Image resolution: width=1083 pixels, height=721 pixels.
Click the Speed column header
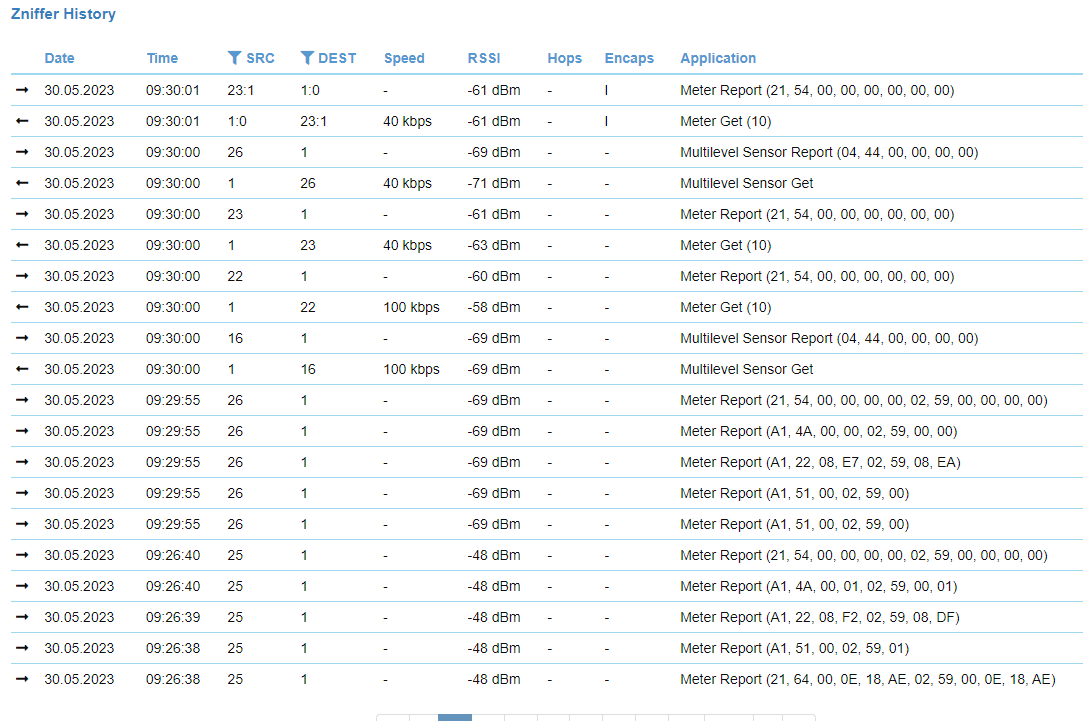(x=404, y=58)
